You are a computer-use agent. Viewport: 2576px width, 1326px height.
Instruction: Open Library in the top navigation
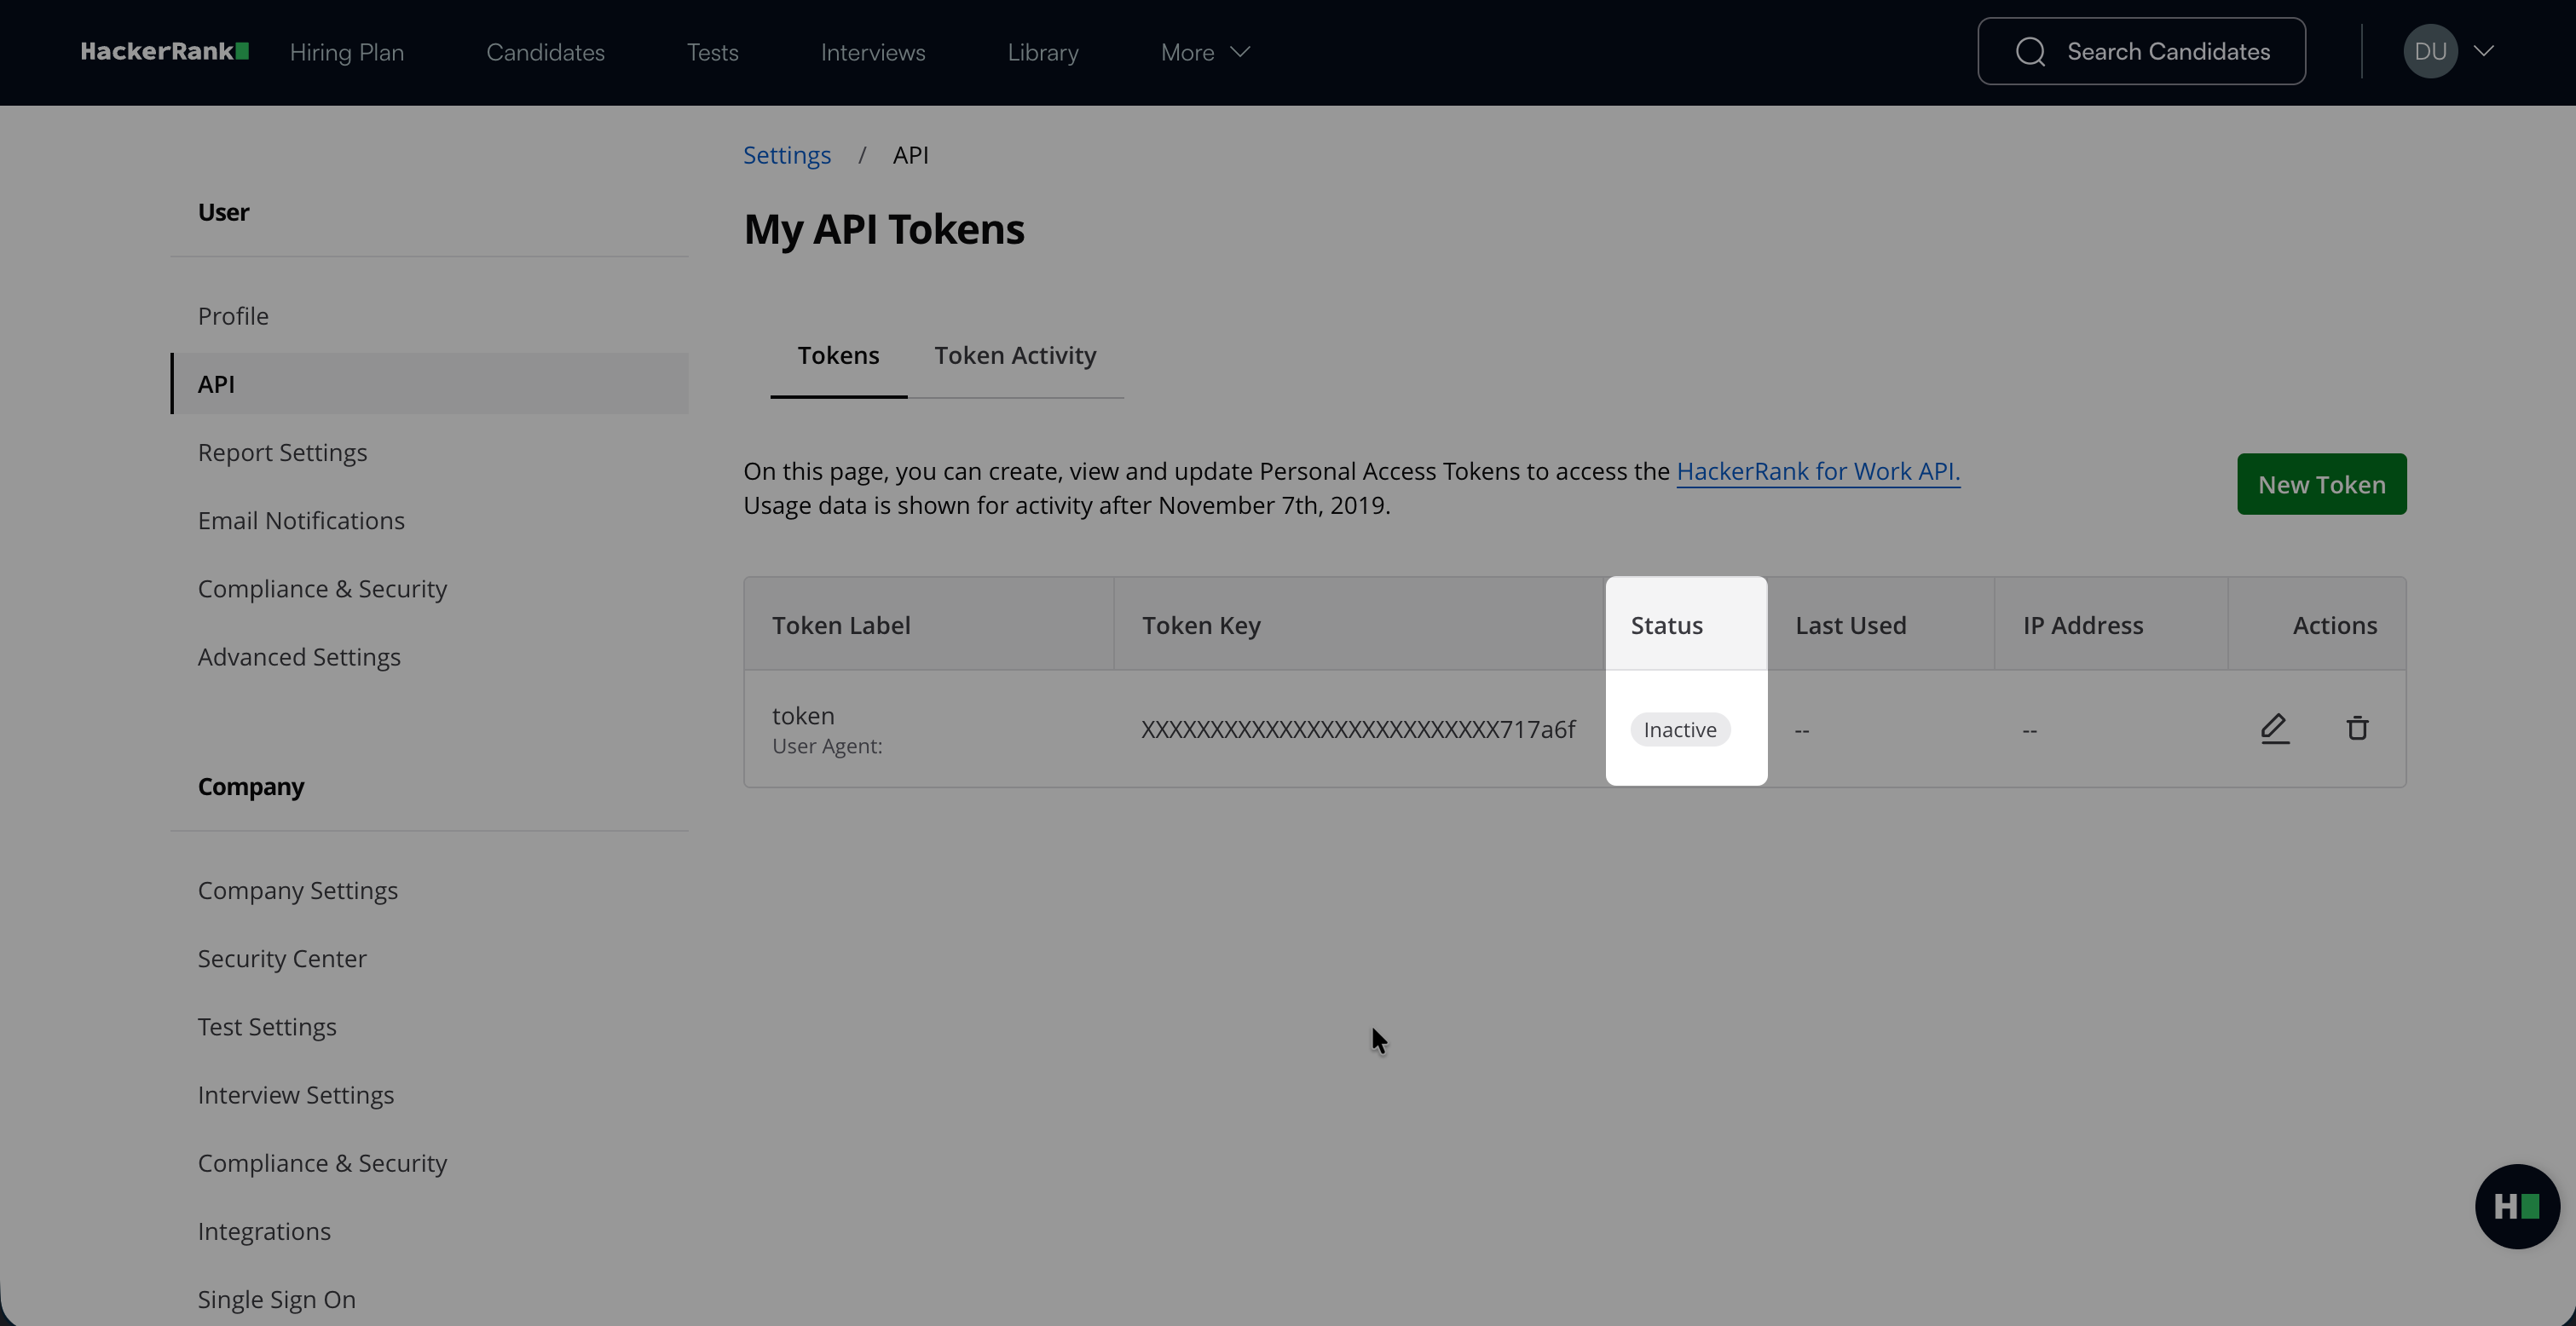(x=1043, y=52)
